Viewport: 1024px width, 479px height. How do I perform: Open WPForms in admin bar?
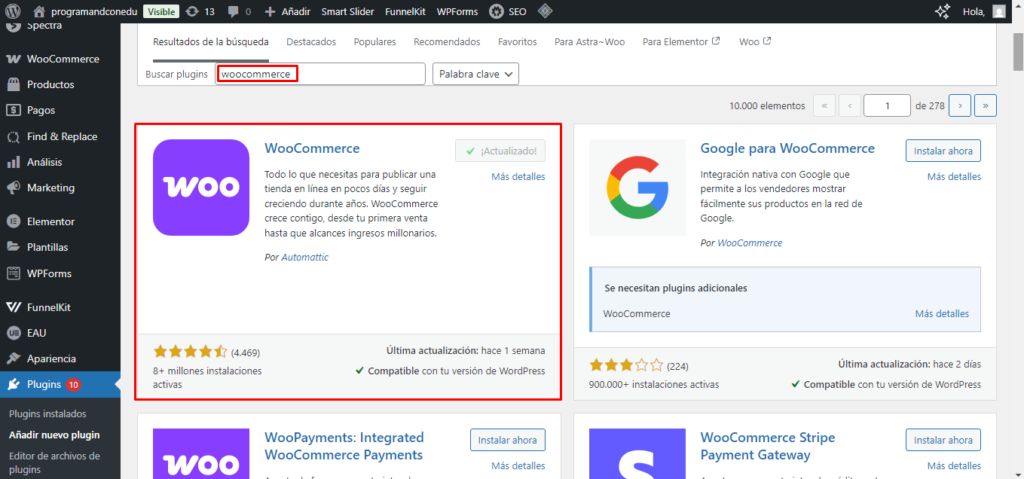tap(457, 12)
